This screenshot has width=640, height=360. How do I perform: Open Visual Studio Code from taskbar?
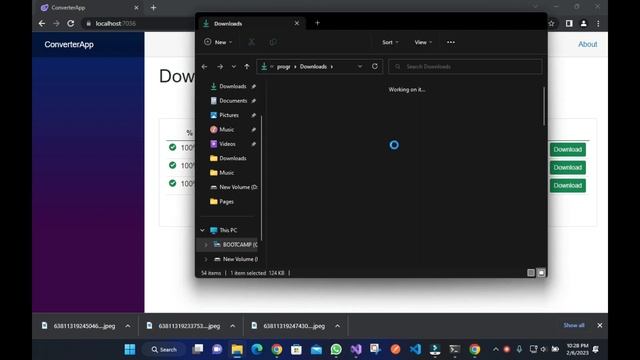point(415,349)
